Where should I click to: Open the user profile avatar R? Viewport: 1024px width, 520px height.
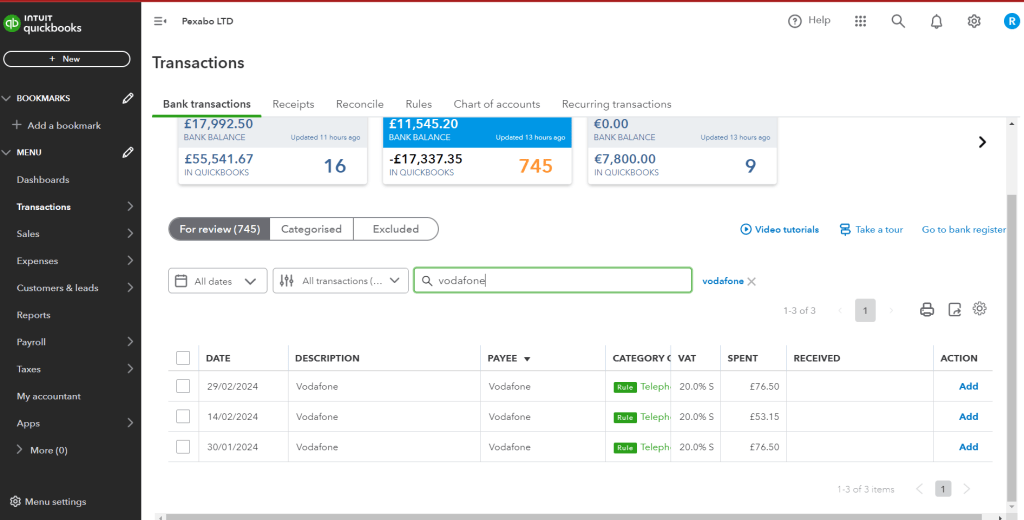[1012, 22]
